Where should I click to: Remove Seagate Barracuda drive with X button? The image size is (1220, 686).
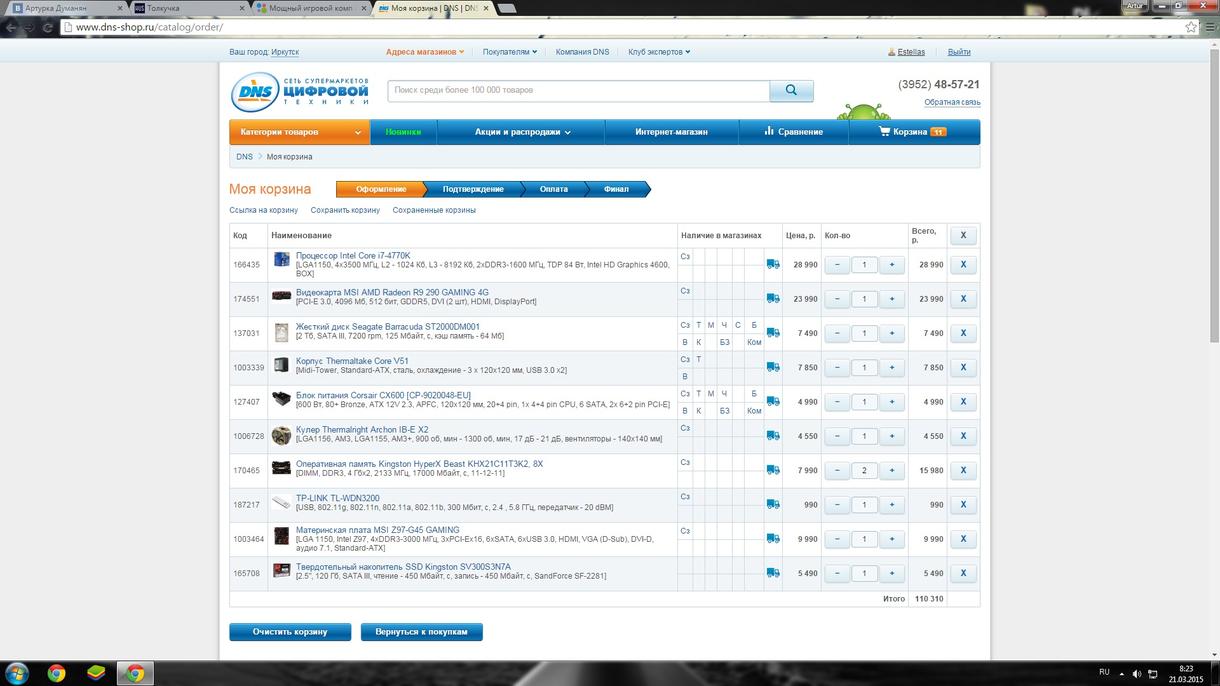click(x=963, y=333)
